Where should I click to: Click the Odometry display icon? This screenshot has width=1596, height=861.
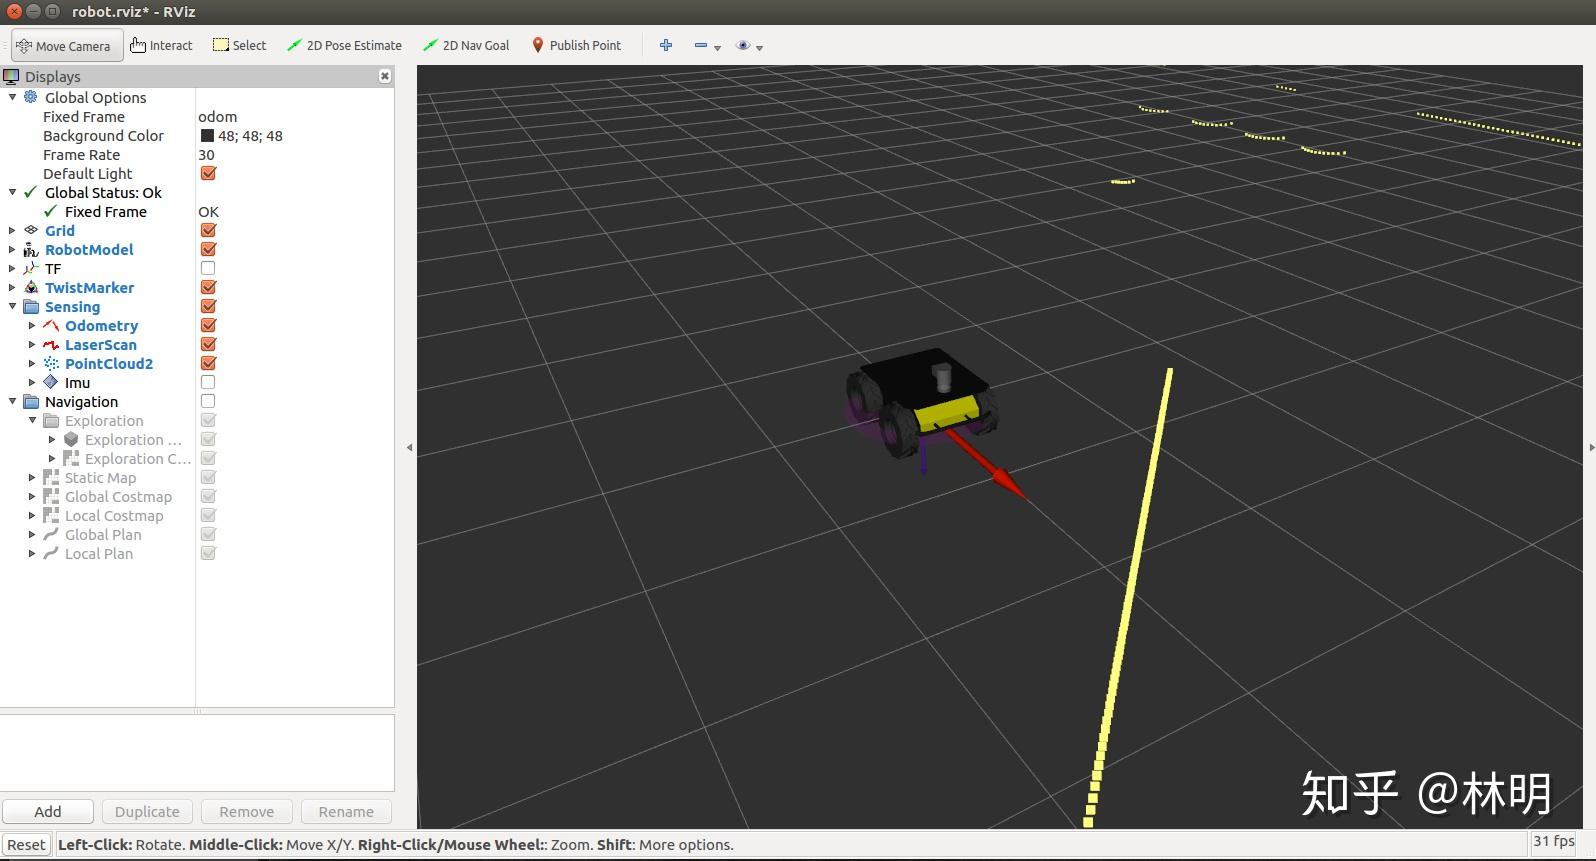coord(51,325)
